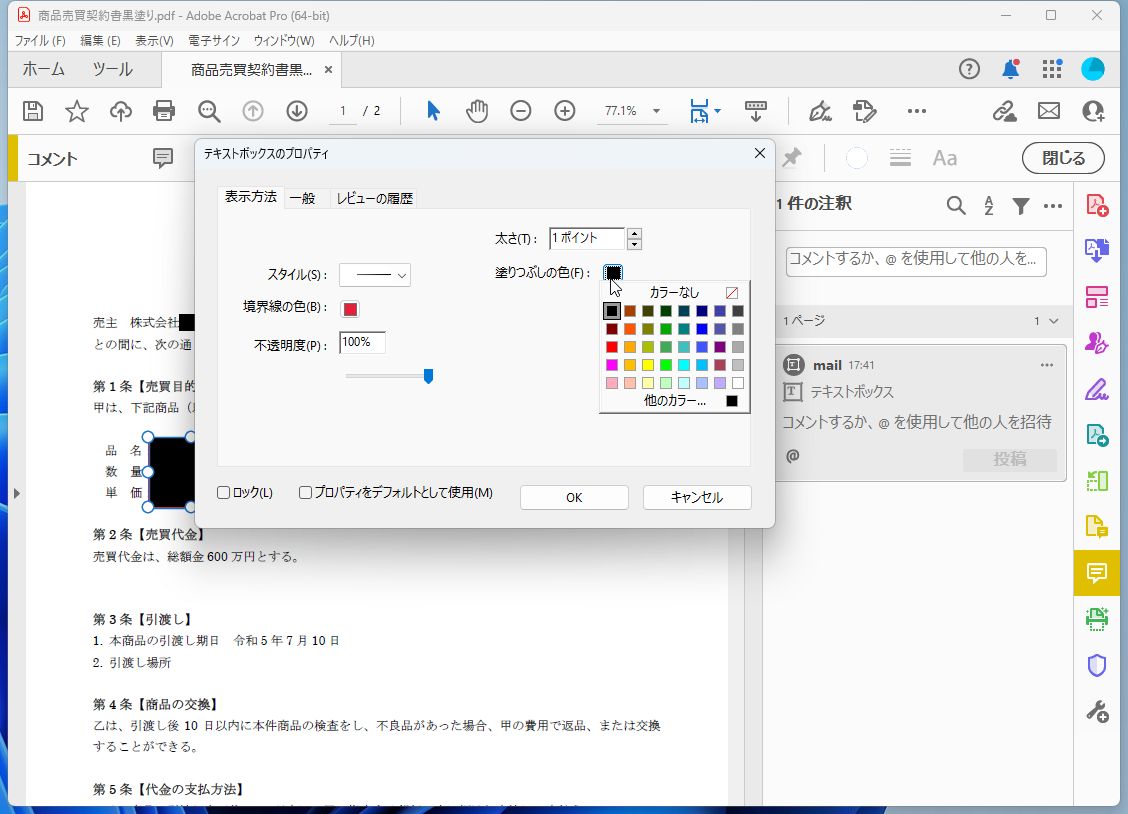Click the opacity slider handle
The width and height of the screenshot is (1128, 814).
[x=429, y=376]
